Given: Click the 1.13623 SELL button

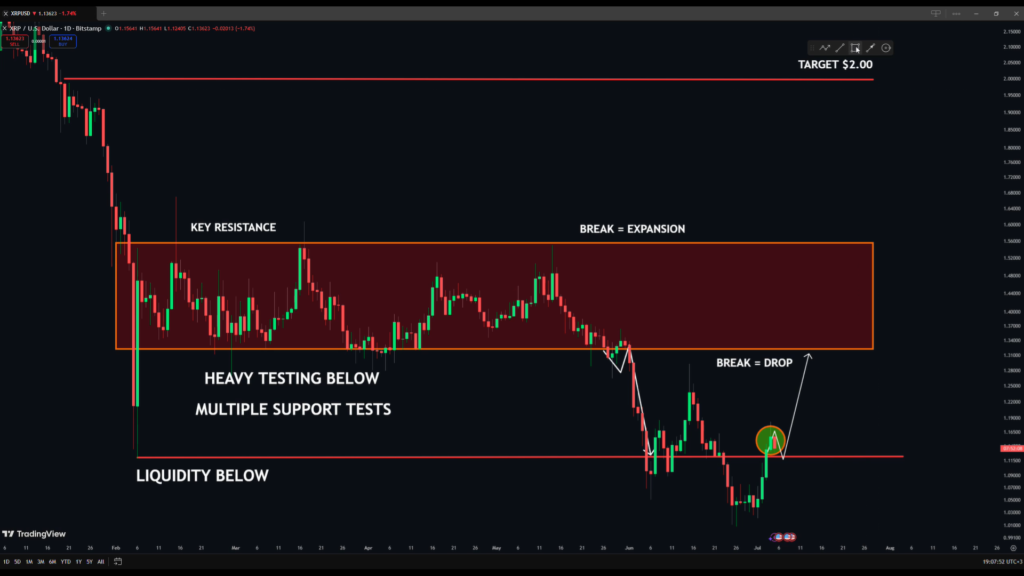Looking at the screenshot, I should 14,40.
